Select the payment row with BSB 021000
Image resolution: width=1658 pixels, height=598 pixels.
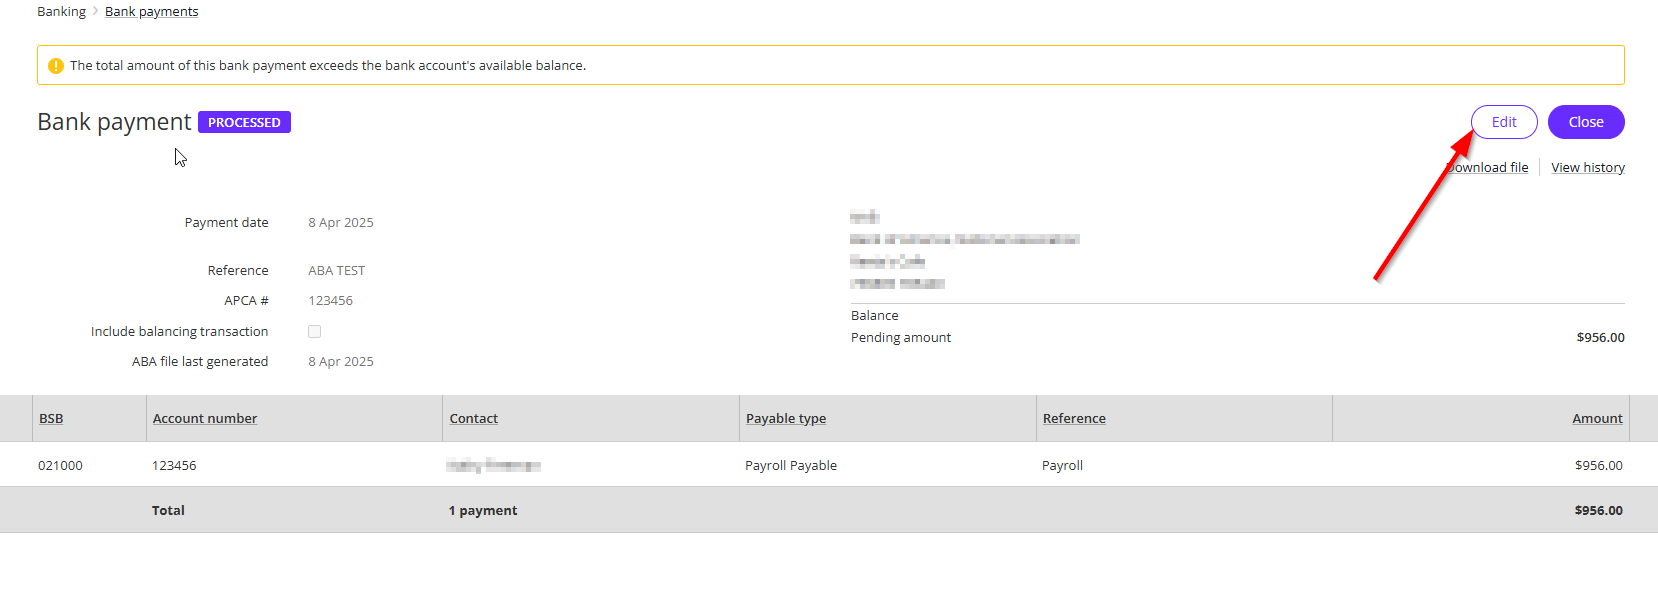[x=60, y=466]
